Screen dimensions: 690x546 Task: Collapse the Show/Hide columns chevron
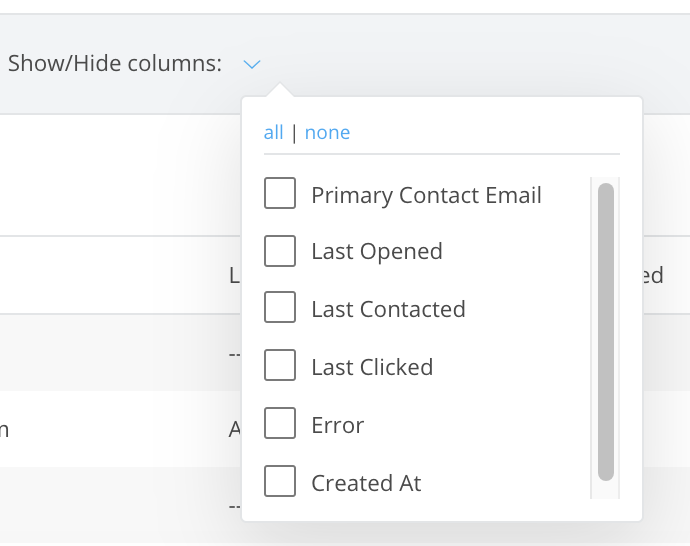coord(252,65)
